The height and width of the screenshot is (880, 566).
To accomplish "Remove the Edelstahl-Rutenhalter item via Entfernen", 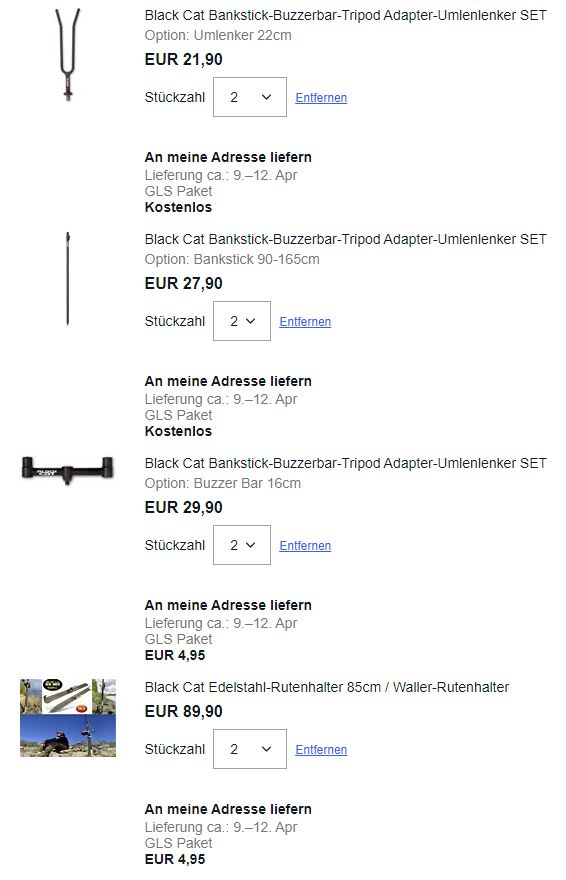I will tap(321, 749).
